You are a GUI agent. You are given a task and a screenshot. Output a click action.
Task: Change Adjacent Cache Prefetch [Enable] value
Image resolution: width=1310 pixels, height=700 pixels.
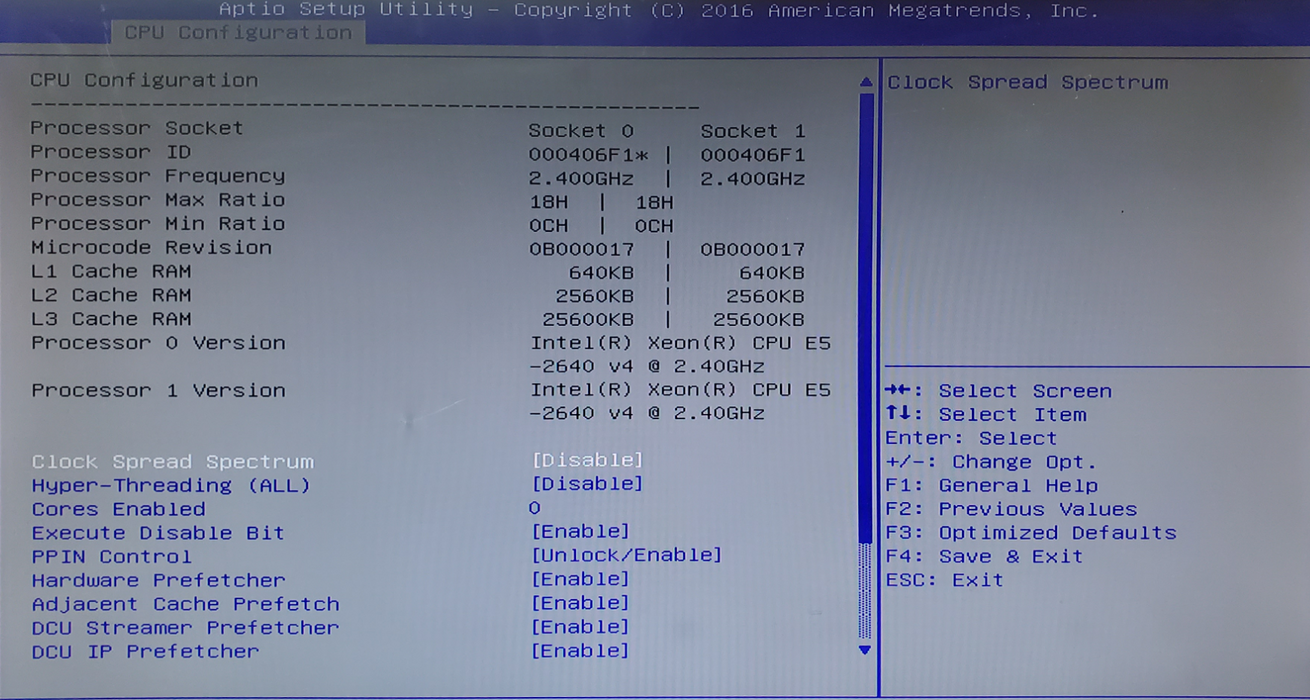(x=580, y=603)
